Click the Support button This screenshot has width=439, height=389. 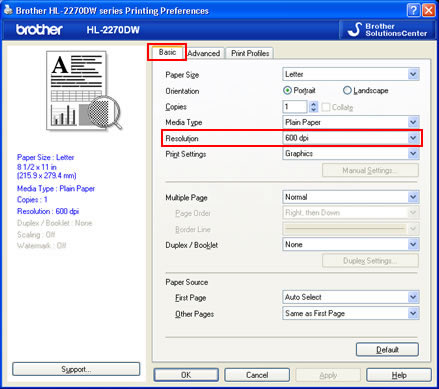pos(76,369)
